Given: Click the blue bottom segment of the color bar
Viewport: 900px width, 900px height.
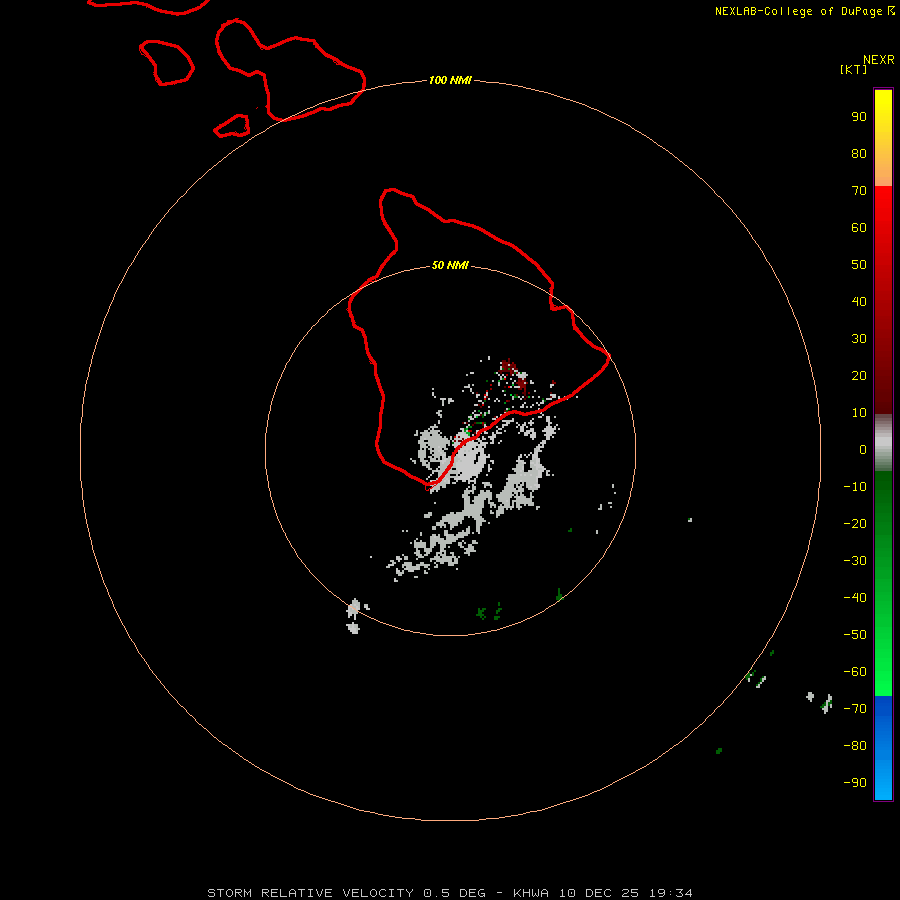Looking at the screenshot, I should (x=883, y=748).
